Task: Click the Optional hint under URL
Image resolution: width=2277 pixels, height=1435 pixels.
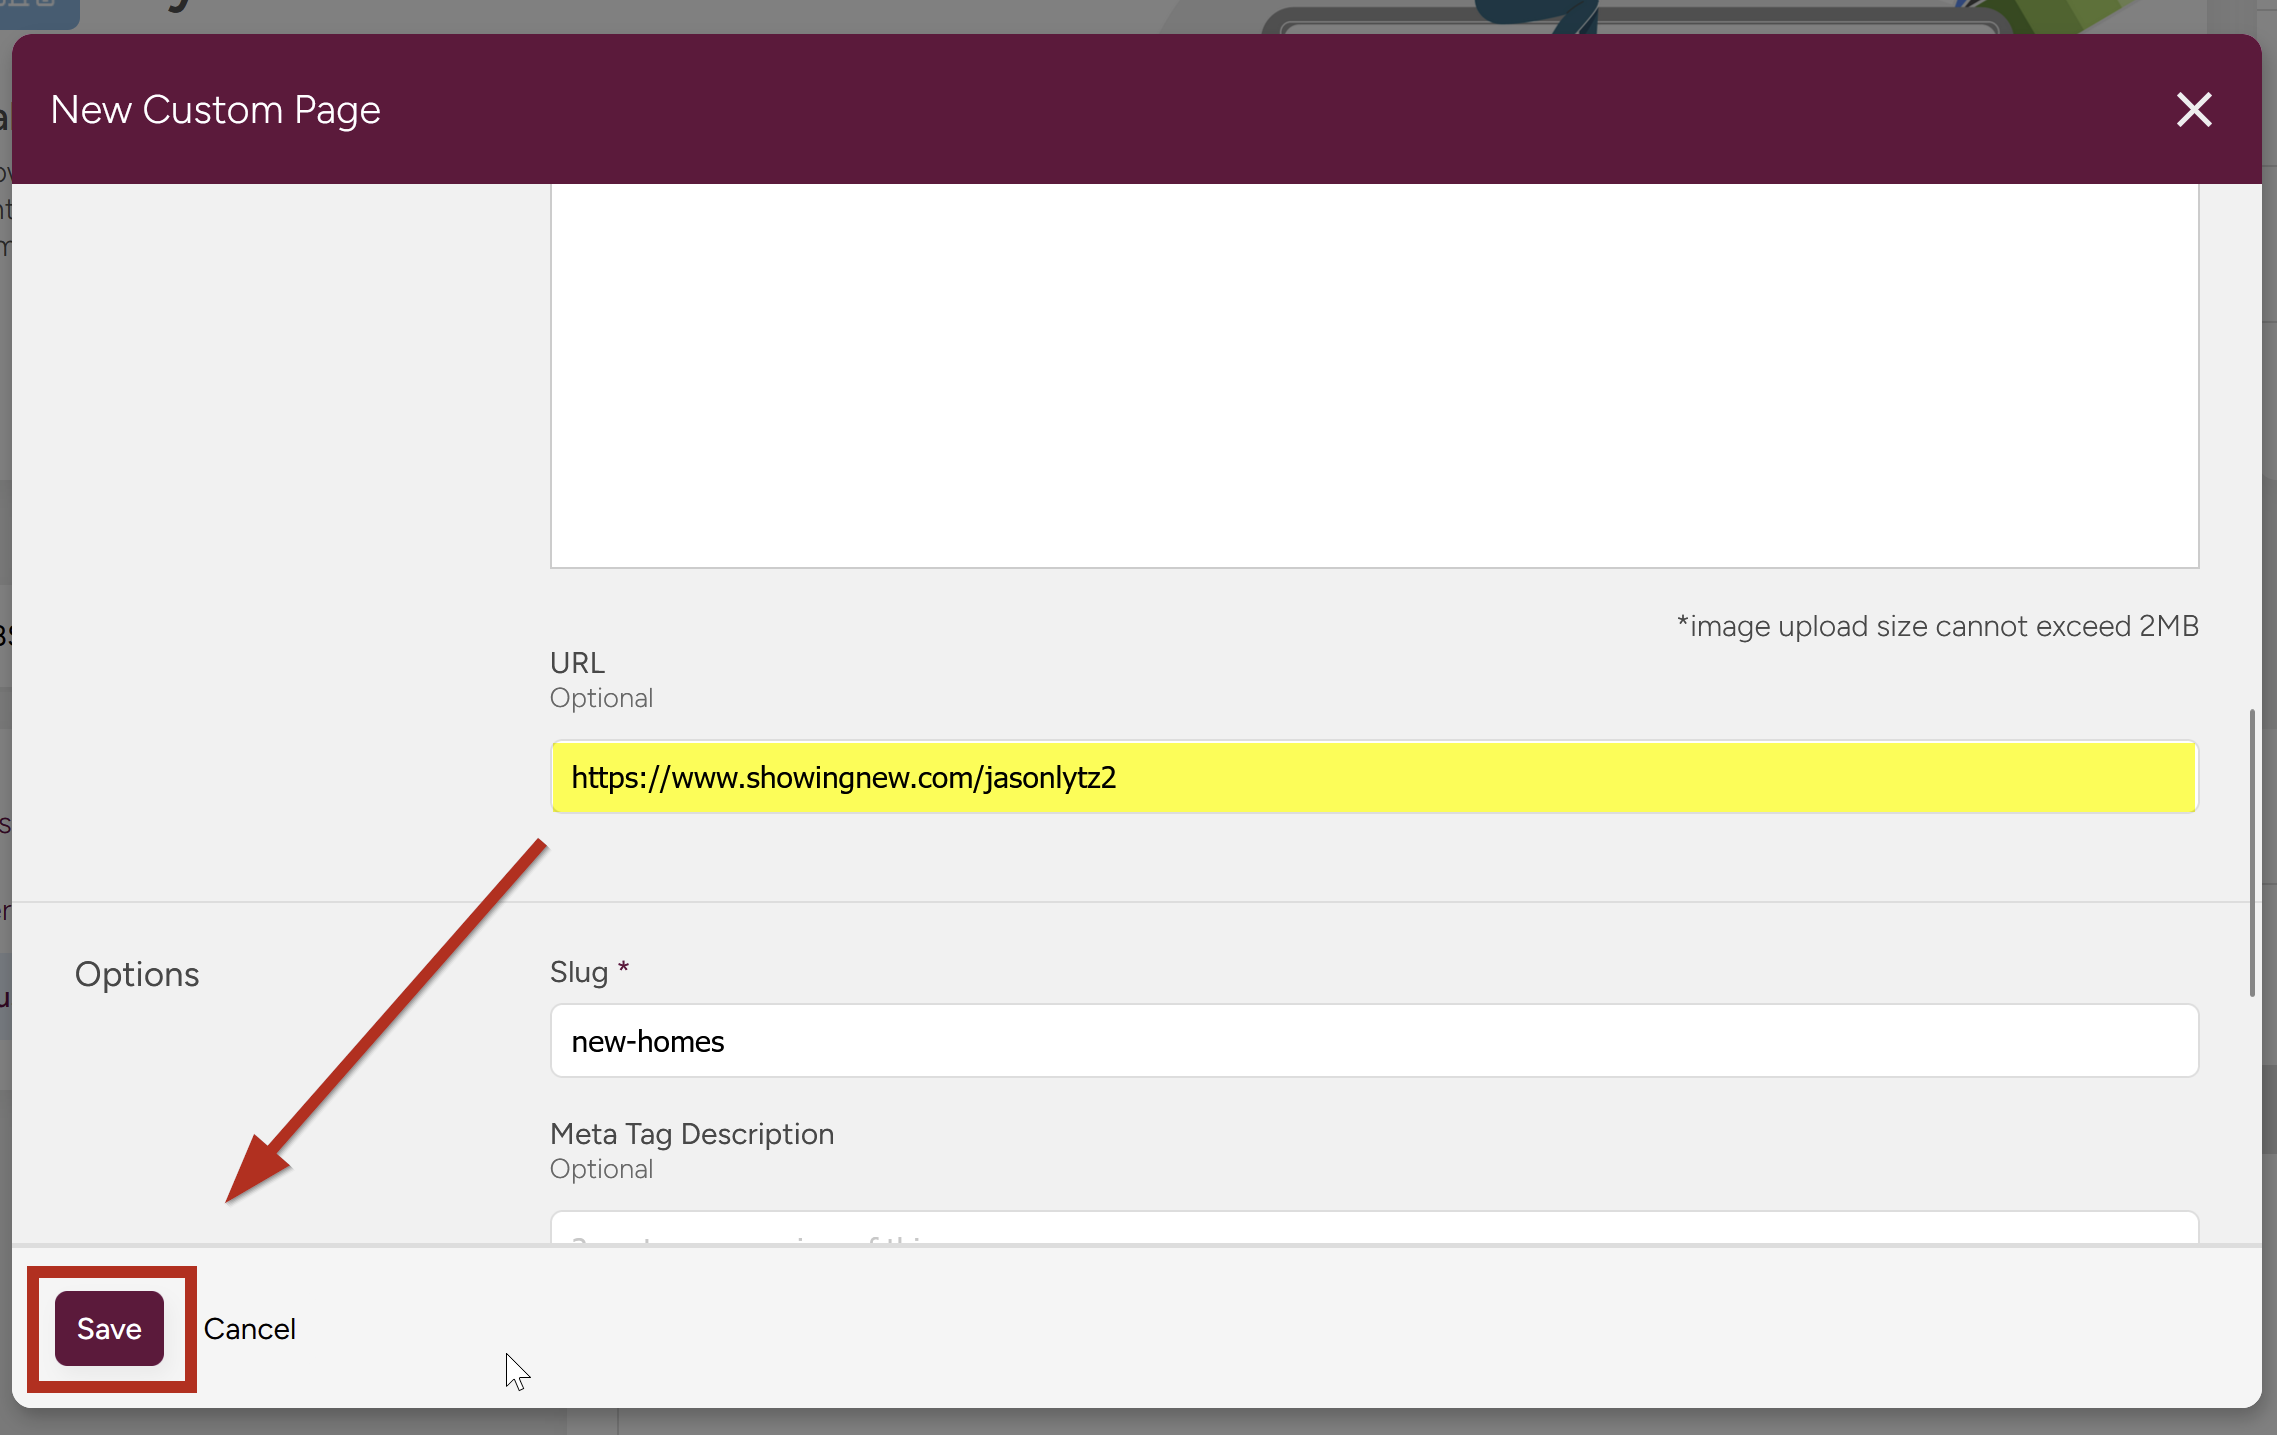Action: (x=601, y=698)
